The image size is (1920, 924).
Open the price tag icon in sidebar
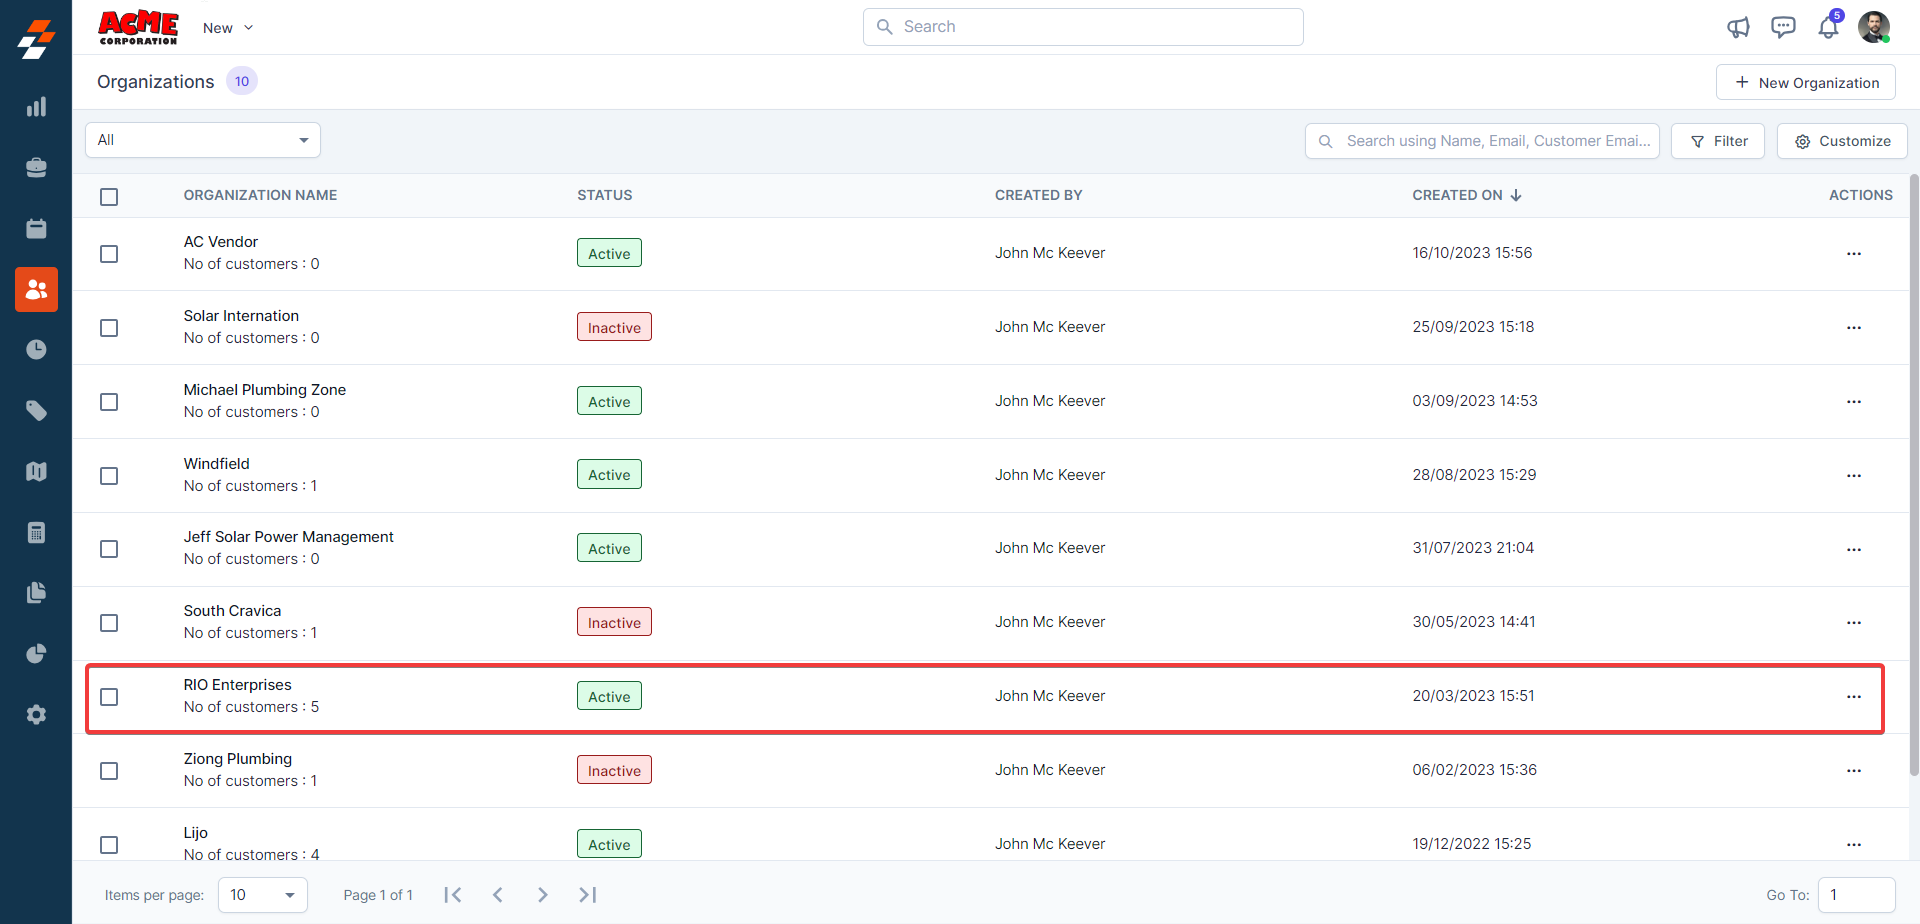coord(36,411)
